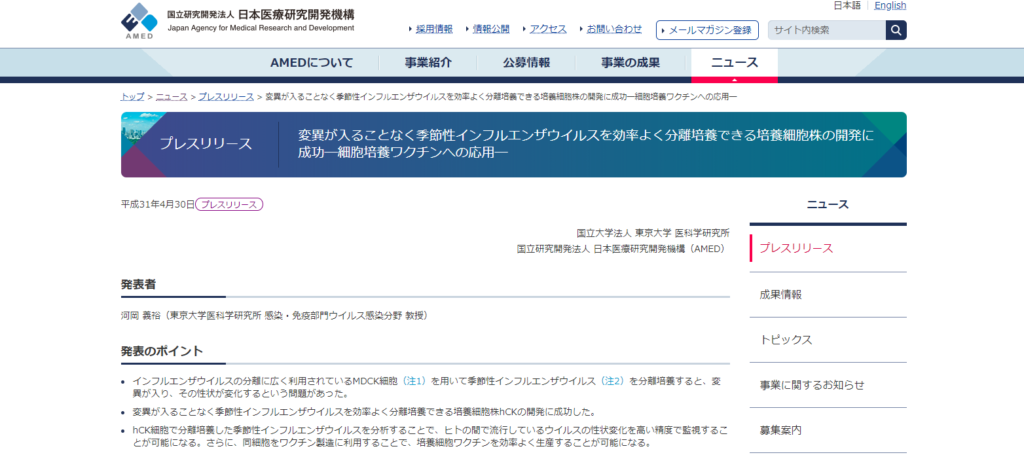Click the AMED logo icon
The width and height of the screenshot is (1024, 455).
point(139,22)
